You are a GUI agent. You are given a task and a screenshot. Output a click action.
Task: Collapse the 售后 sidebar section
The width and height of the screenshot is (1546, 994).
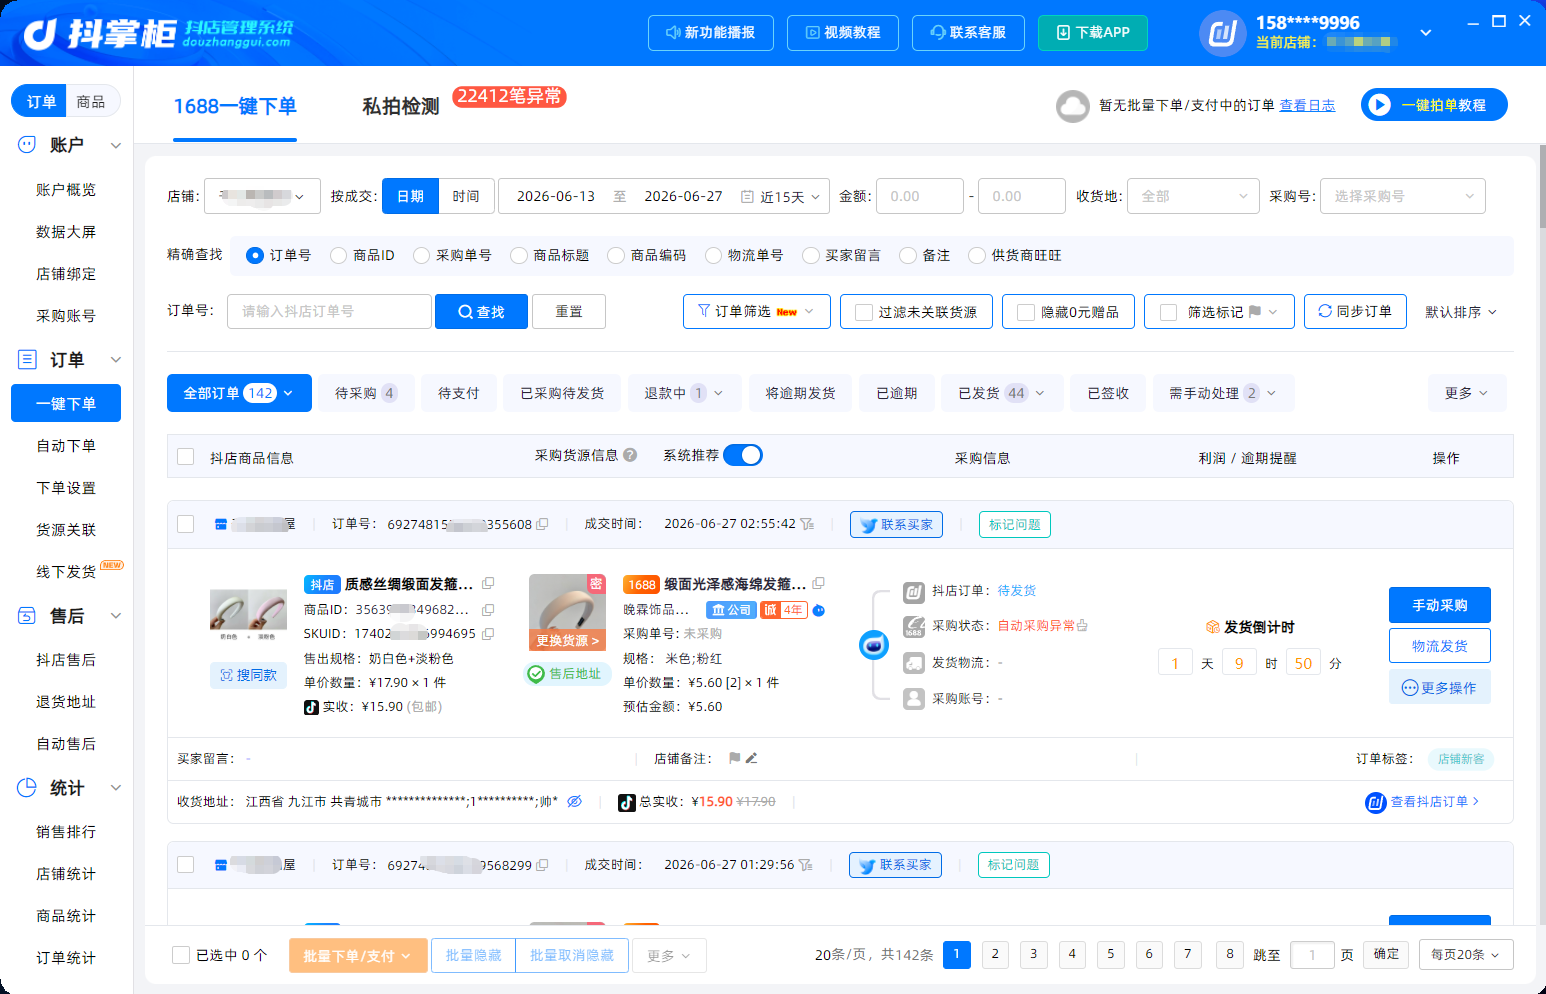tap(116, 616)
